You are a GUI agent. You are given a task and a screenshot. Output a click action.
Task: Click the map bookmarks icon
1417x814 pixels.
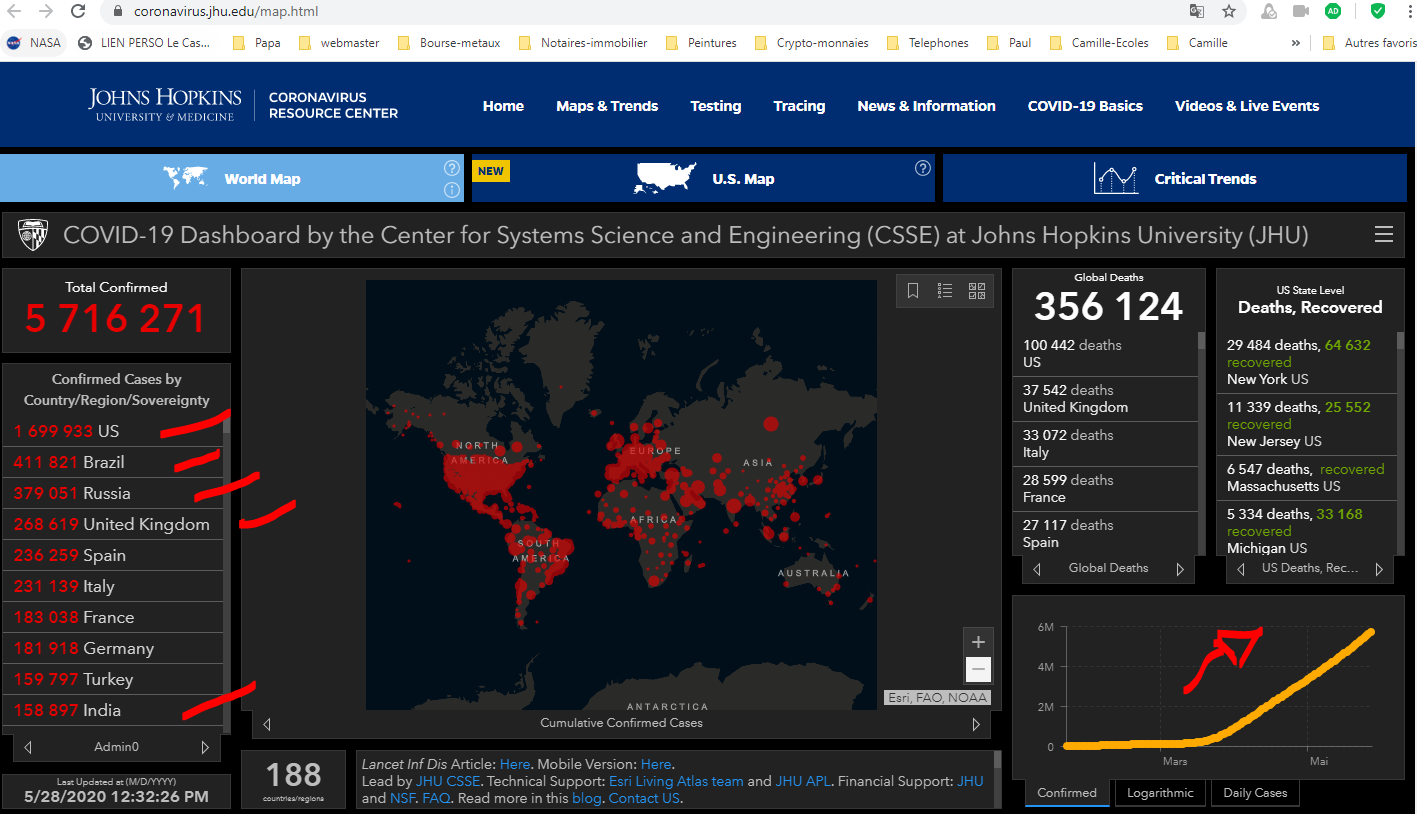913,290
